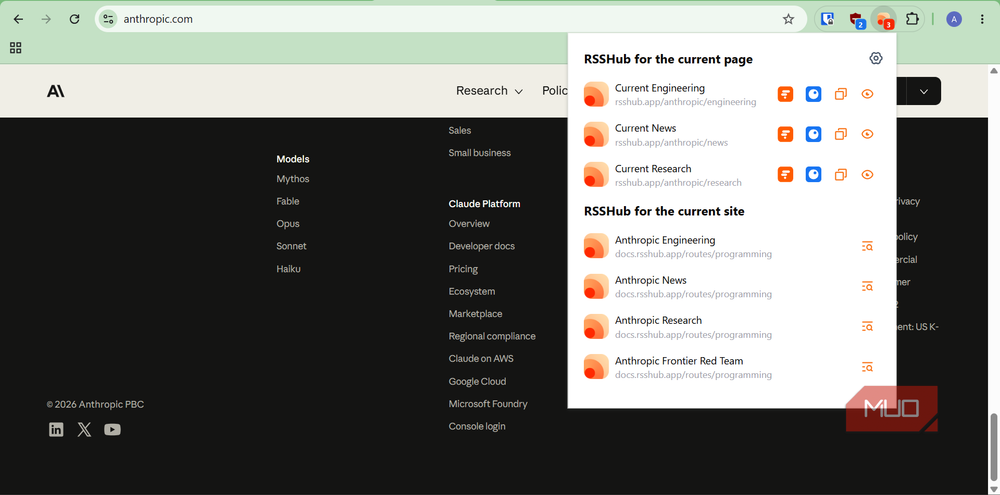Open the Pricing footer link
The height and width of the screenshot is (495, 1000).
point(463,269)
